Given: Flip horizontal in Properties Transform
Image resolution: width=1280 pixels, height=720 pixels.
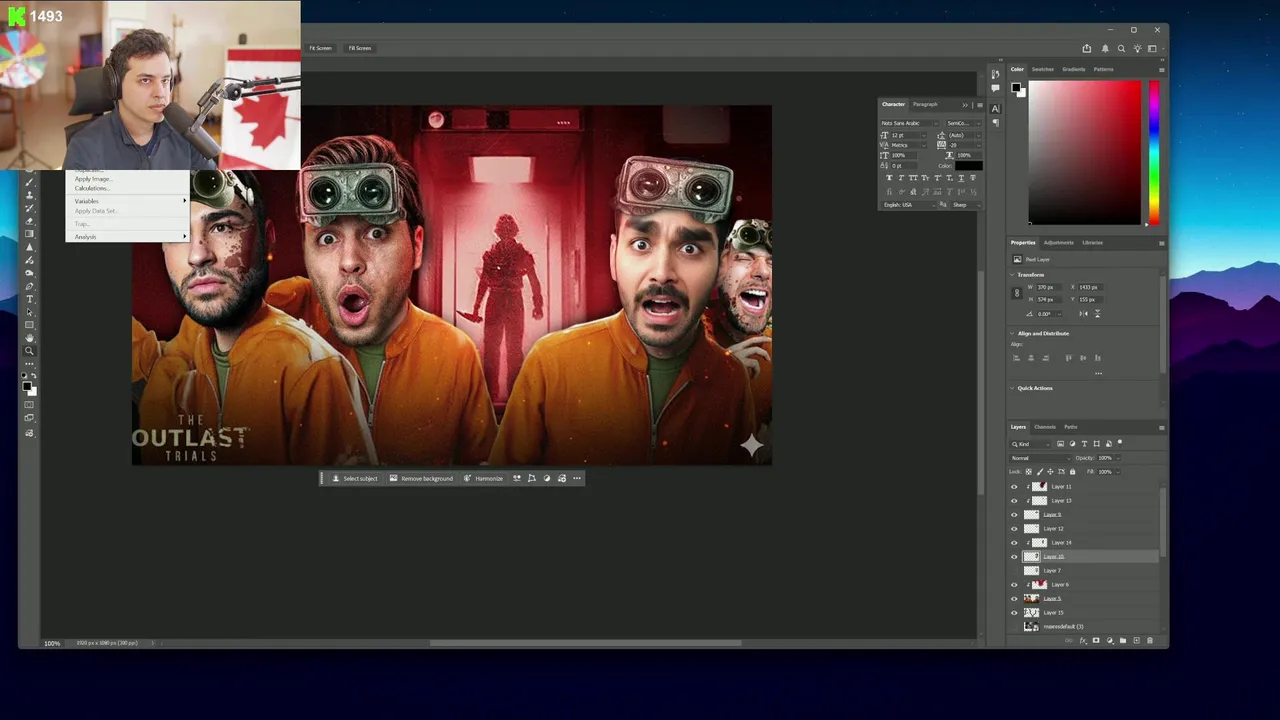Looking at the screenshot, I should 1084,314.
